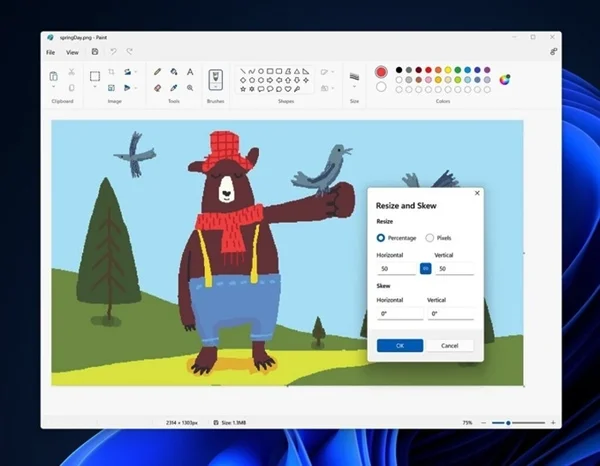Expand the Flip dropdown arrow

pyautogui.click(x=136, y=88)
